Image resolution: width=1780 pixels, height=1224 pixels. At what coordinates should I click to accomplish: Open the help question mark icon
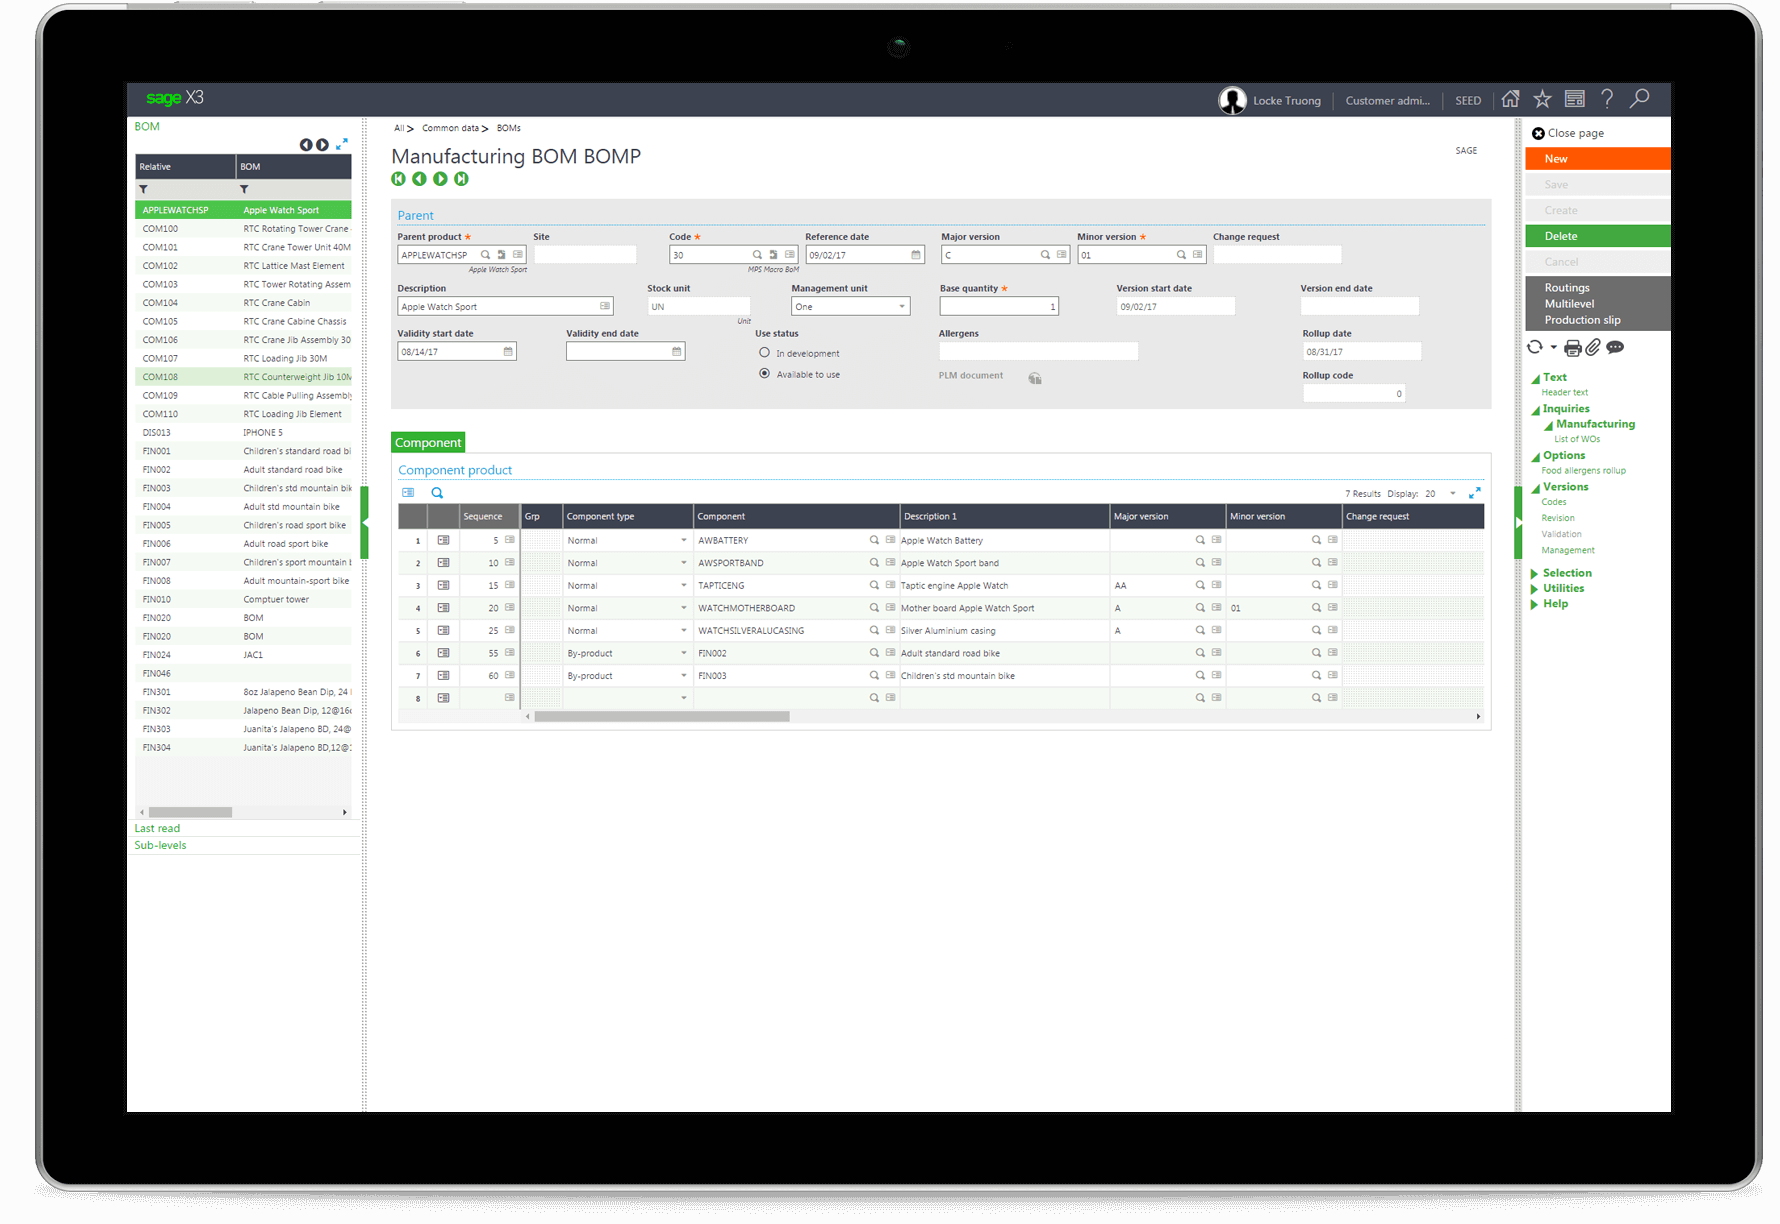click(x=1607, y=99)
